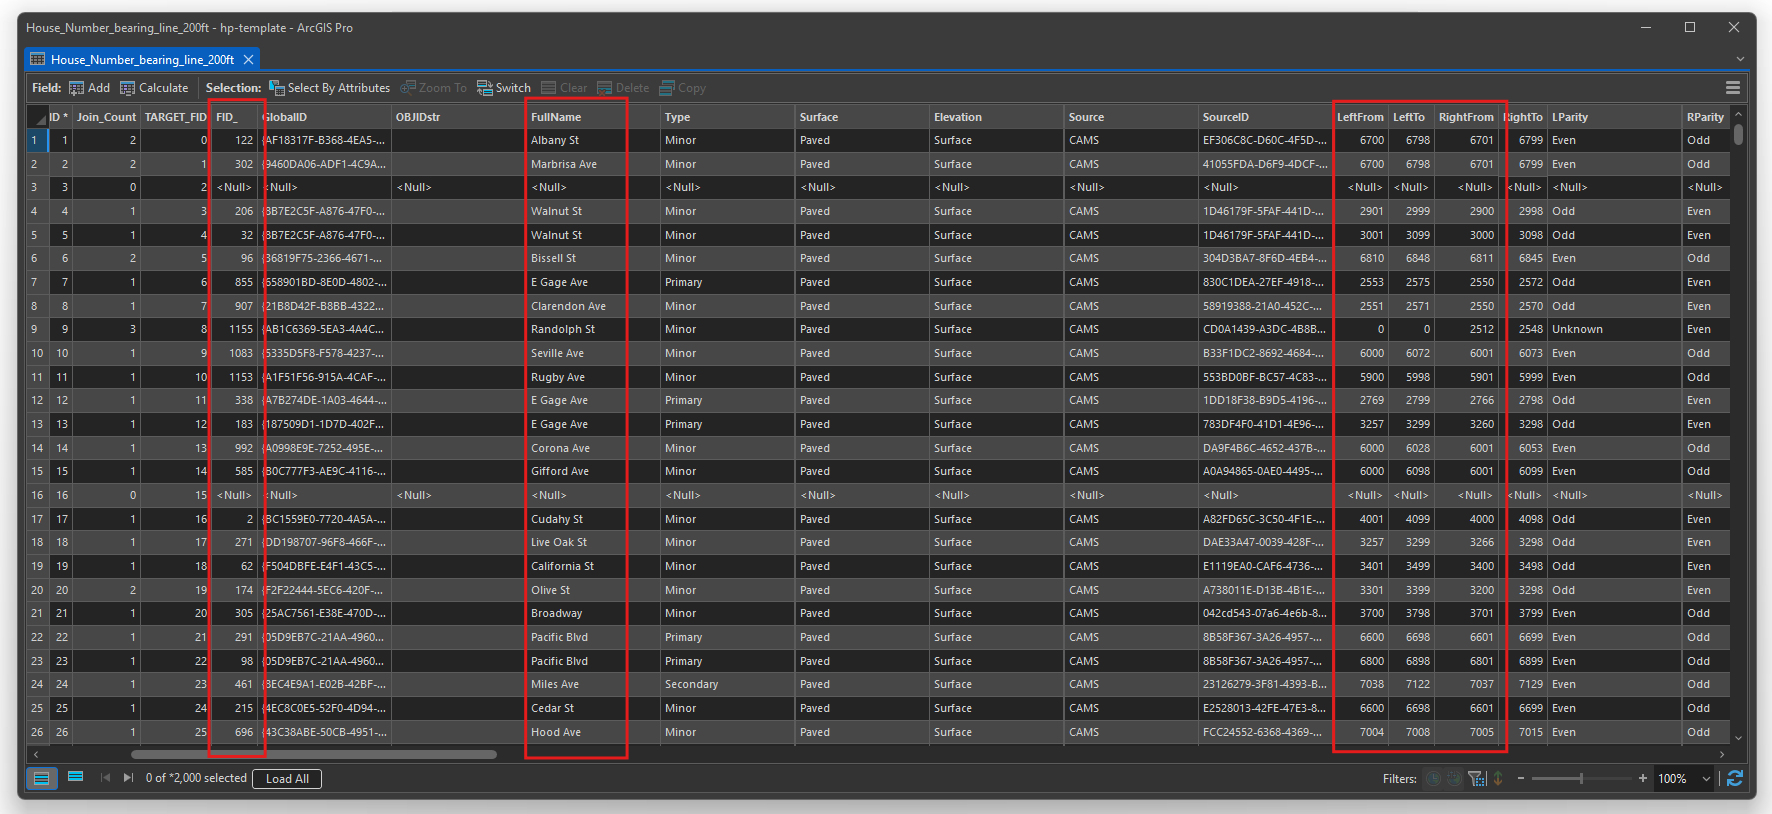1772x814 pixels.
Task: Close the House_Number_bearing_line_200ft table tab
Action: click(249, 60)
